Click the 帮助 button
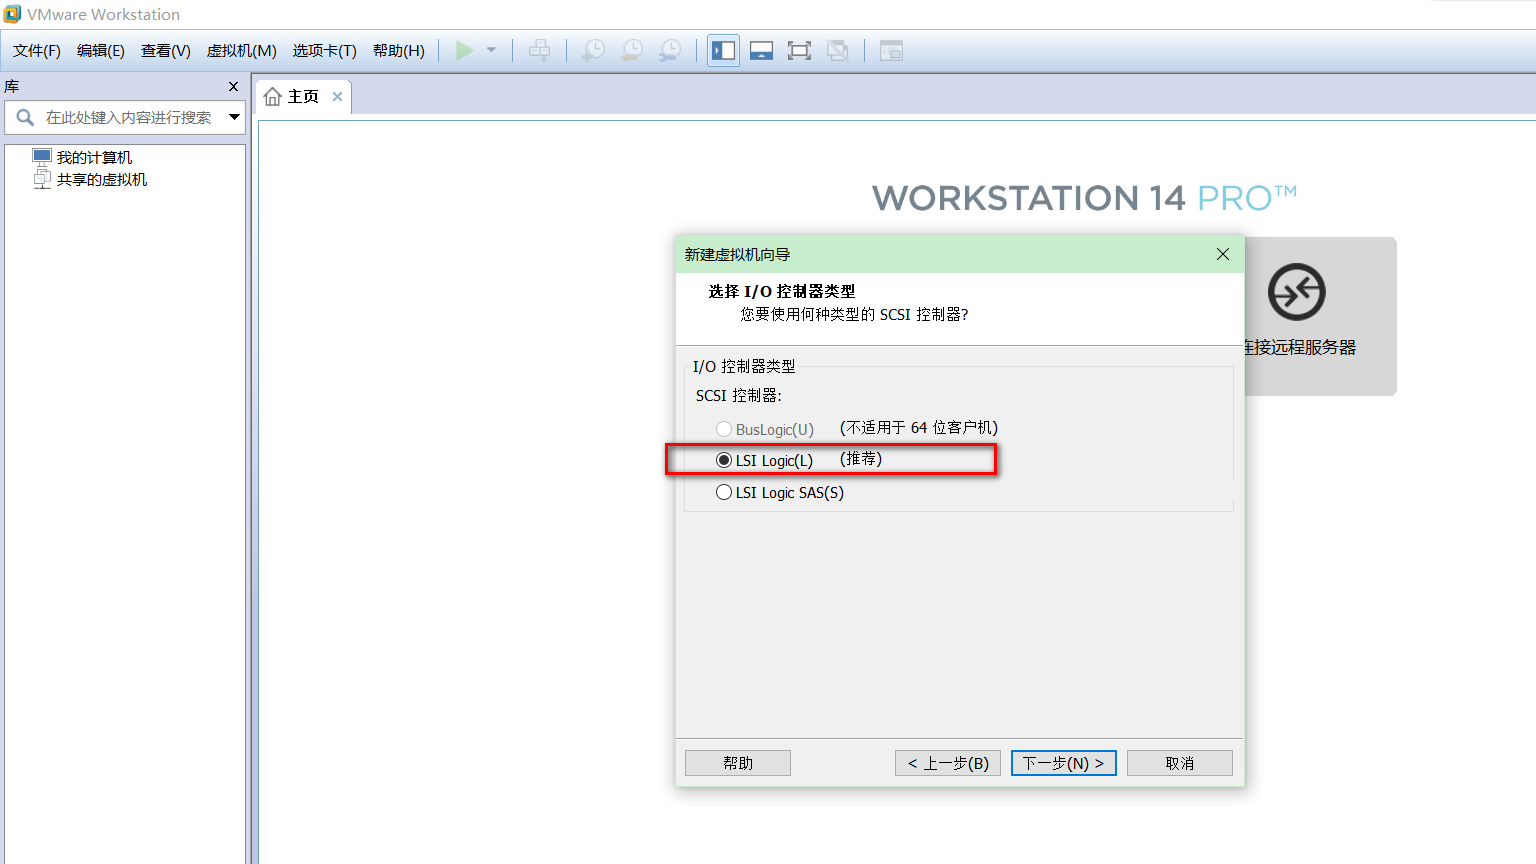 coord(737,762)
